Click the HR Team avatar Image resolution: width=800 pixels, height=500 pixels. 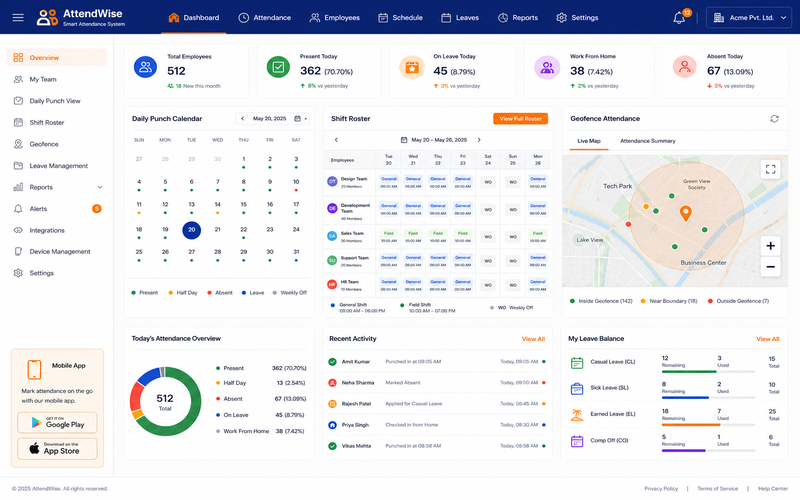pyautogui.click(x=332, y=284)
